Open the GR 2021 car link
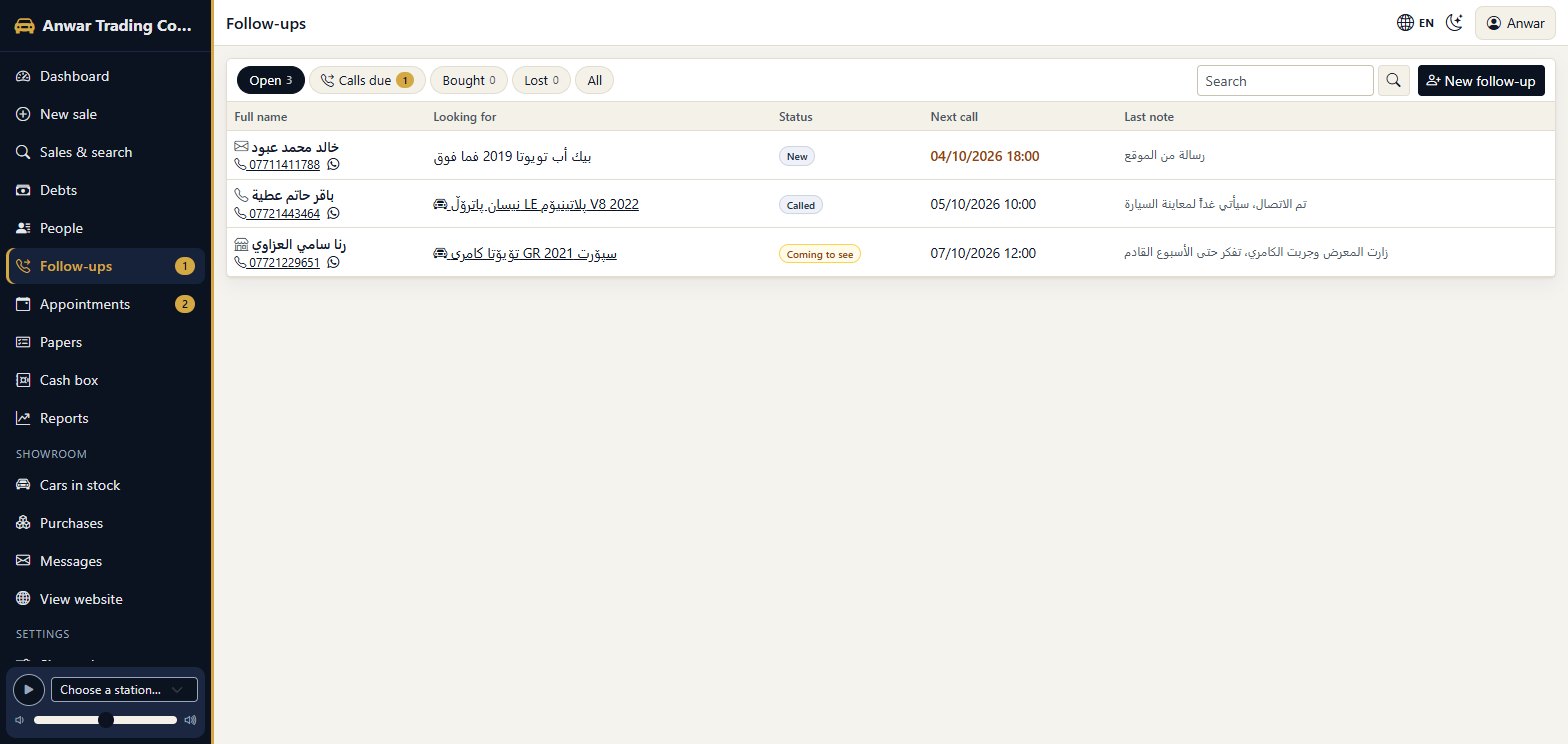Image resolution: width=1568 pixels, height=744 pixels. [525, 253]
